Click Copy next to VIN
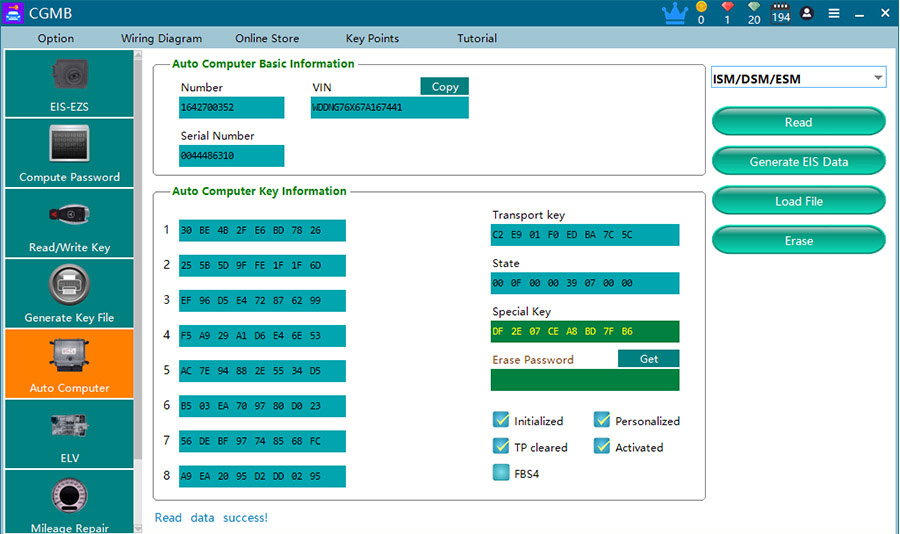 pos(445,87)
